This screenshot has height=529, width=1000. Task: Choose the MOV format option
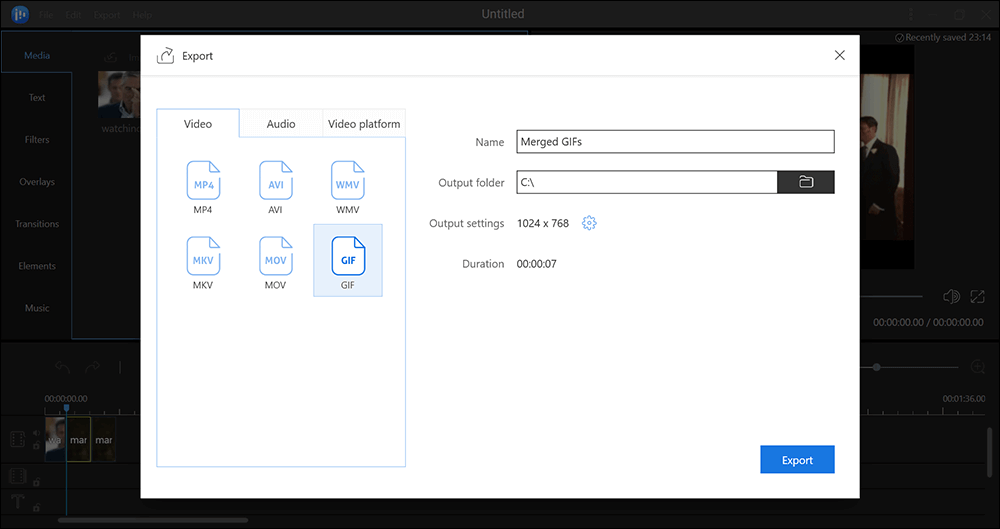[x=275, y=260]
